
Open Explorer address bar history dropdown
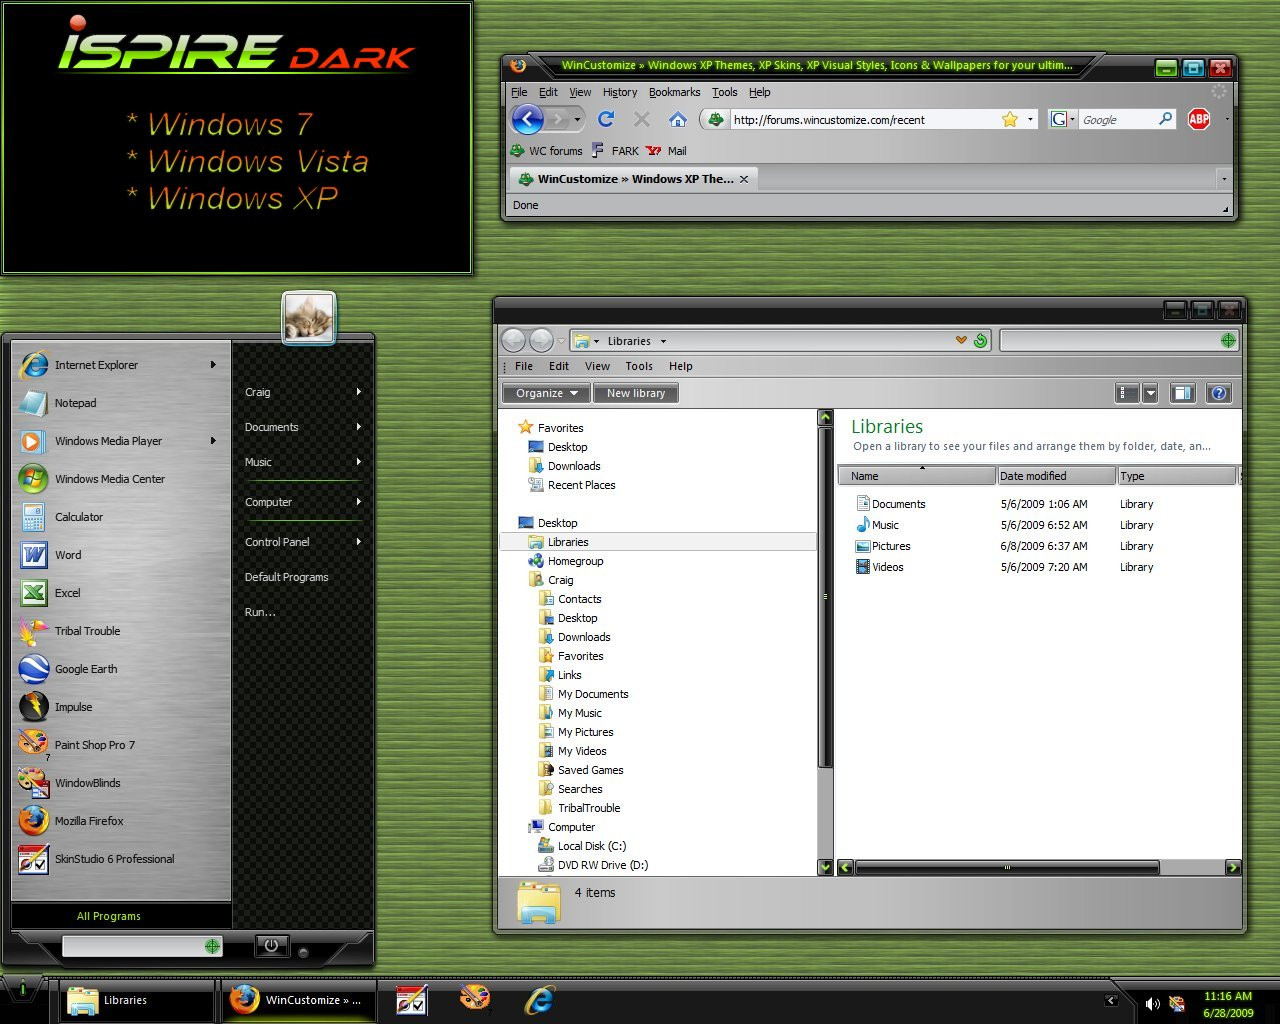[961, 340]
